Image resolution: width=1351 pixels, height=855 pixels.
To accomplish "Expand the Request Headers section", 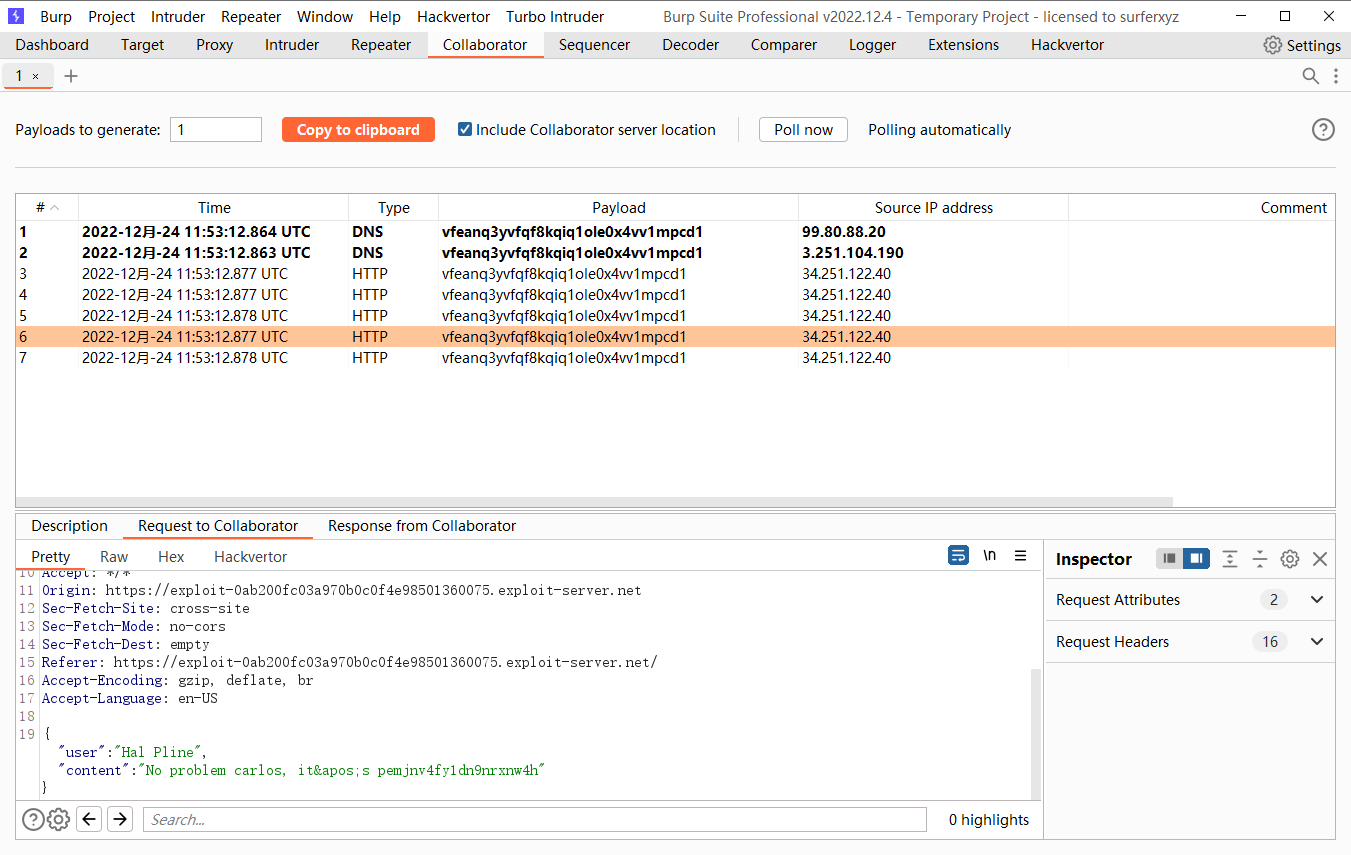I will (x=1316, y=641).
